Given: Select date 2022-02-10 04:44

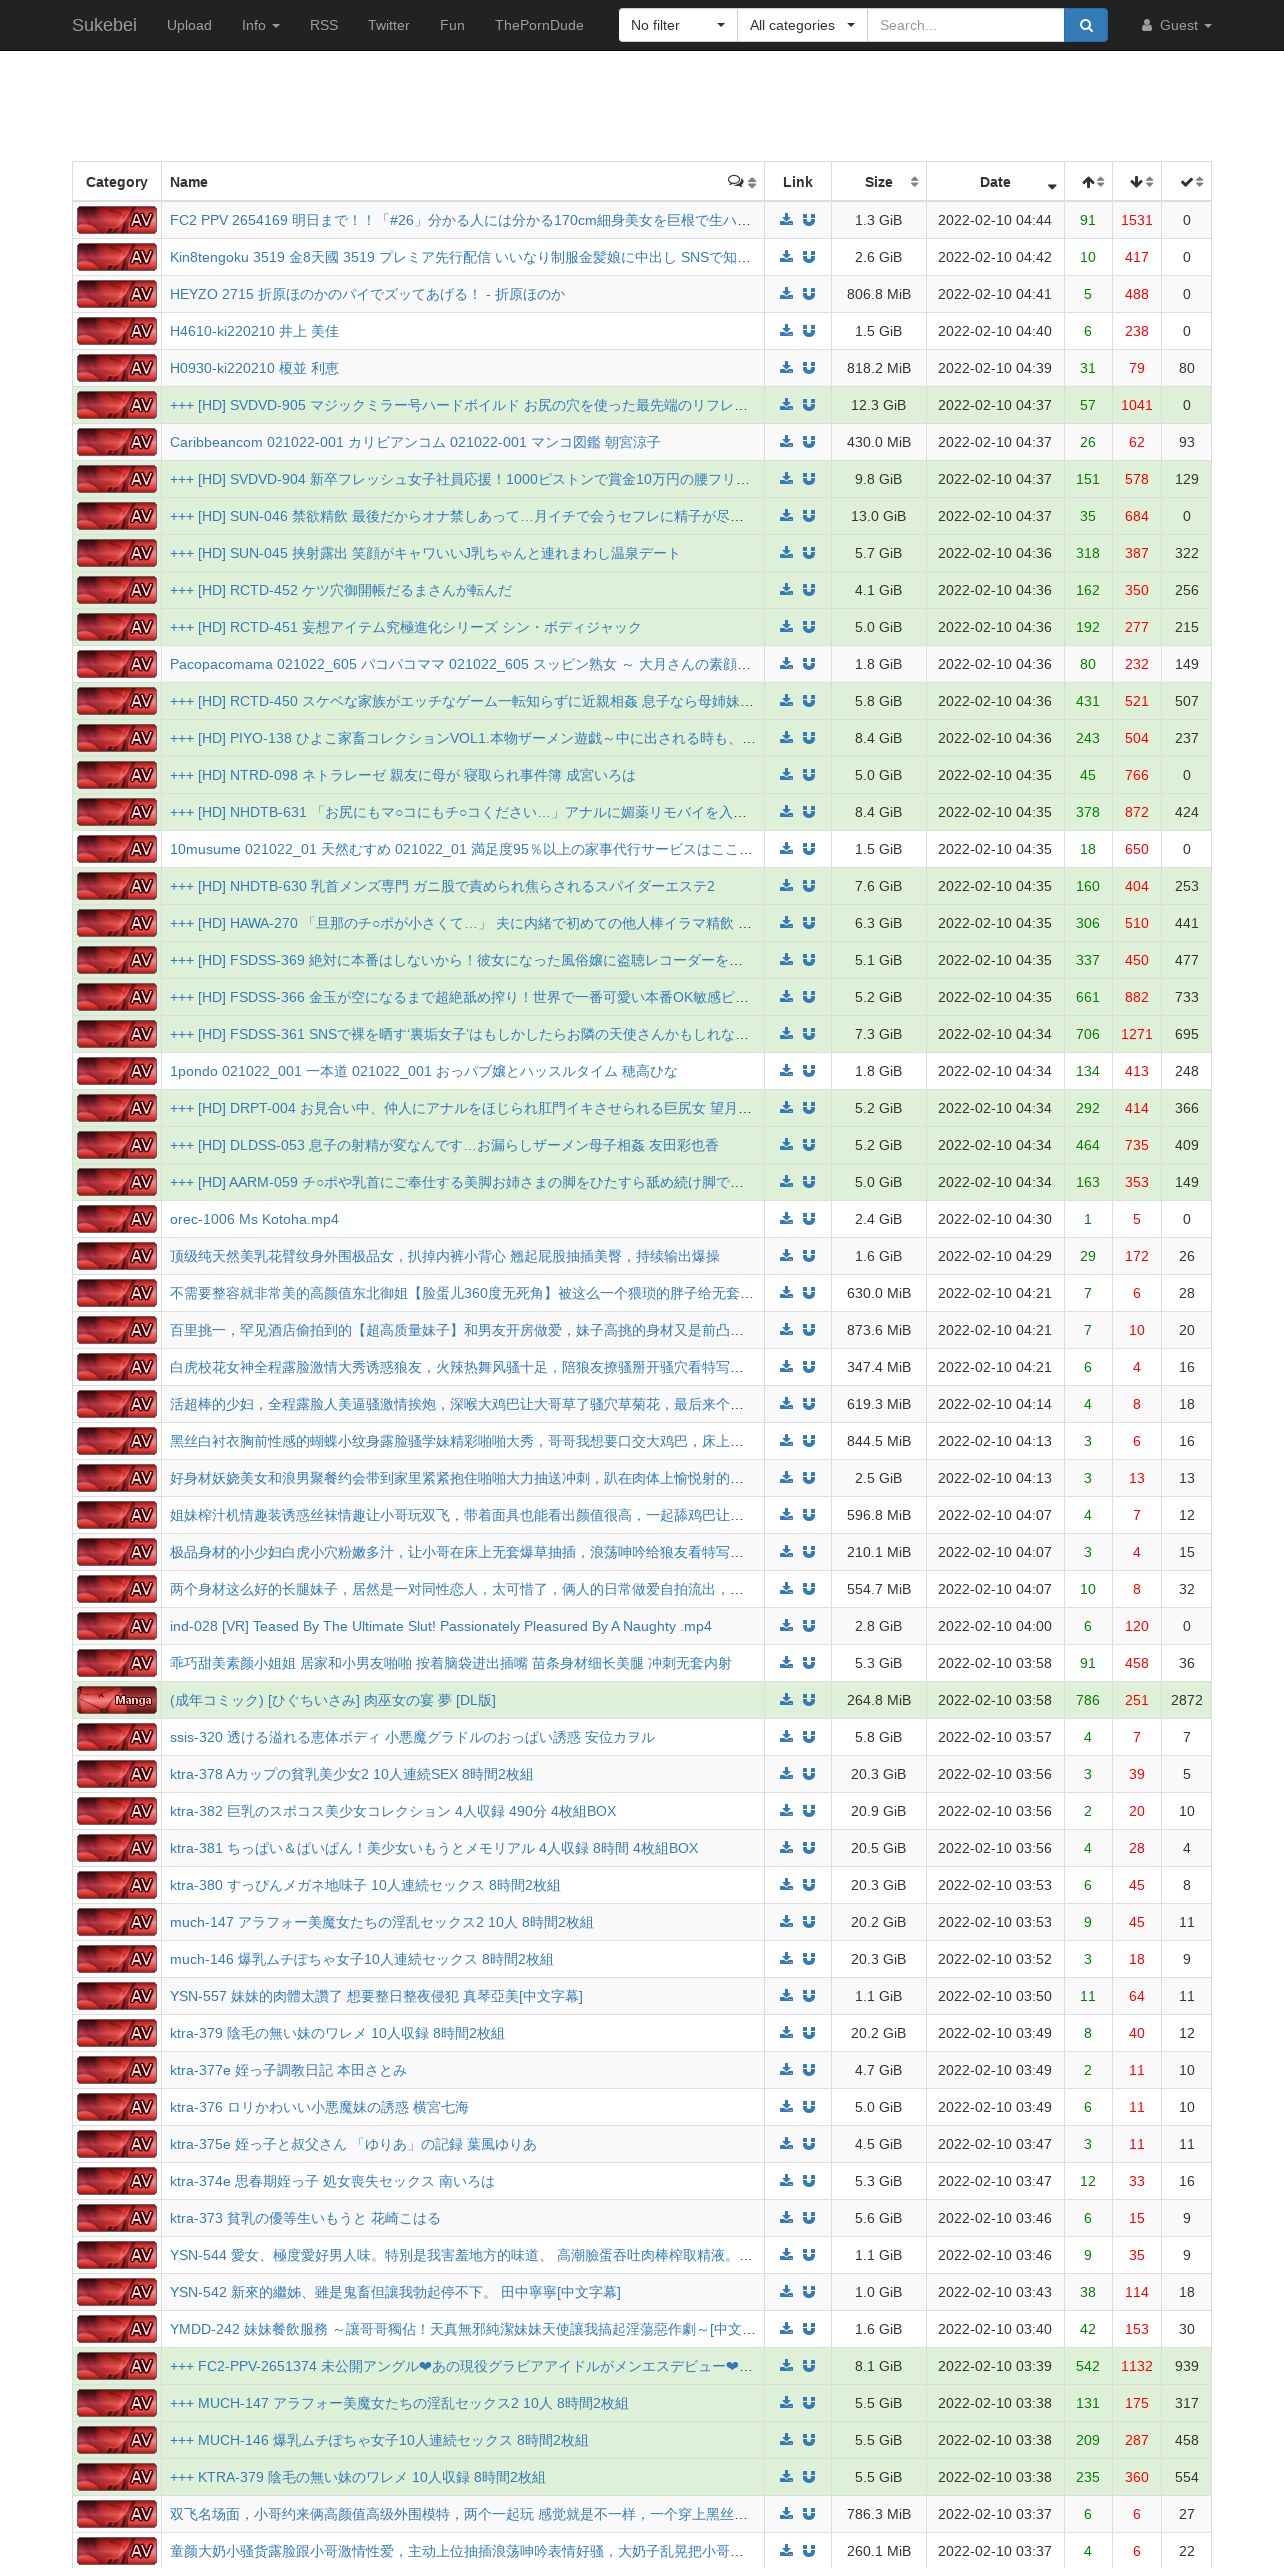Looking at the screenshot, I should pyautogui.click(x=995, y=220).
